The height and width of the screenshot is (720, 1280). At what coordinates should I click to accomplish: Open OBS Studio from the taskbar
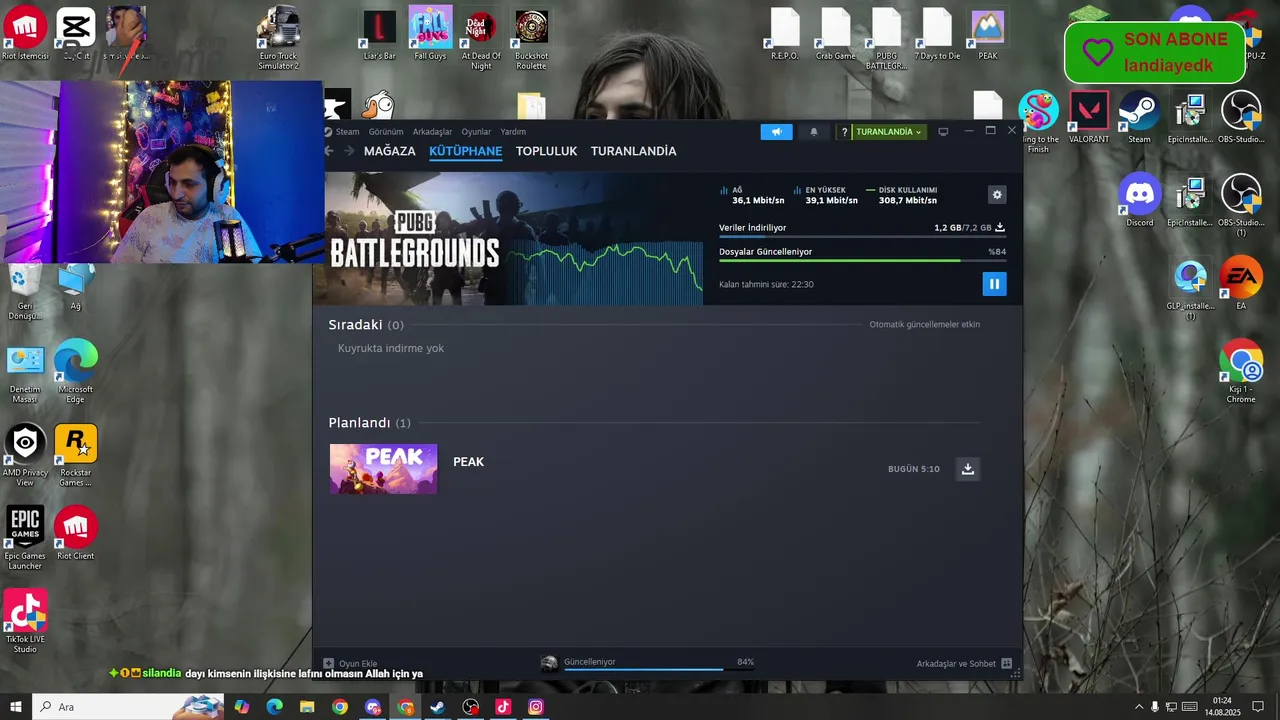pos(471,707)
